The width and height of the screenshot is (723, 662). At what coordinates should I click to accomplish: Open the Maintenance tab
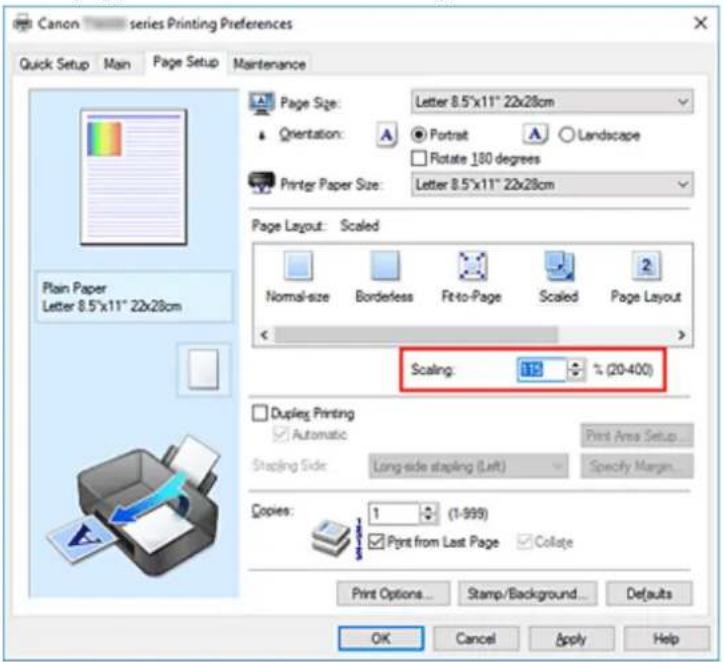tap(269, 64)
